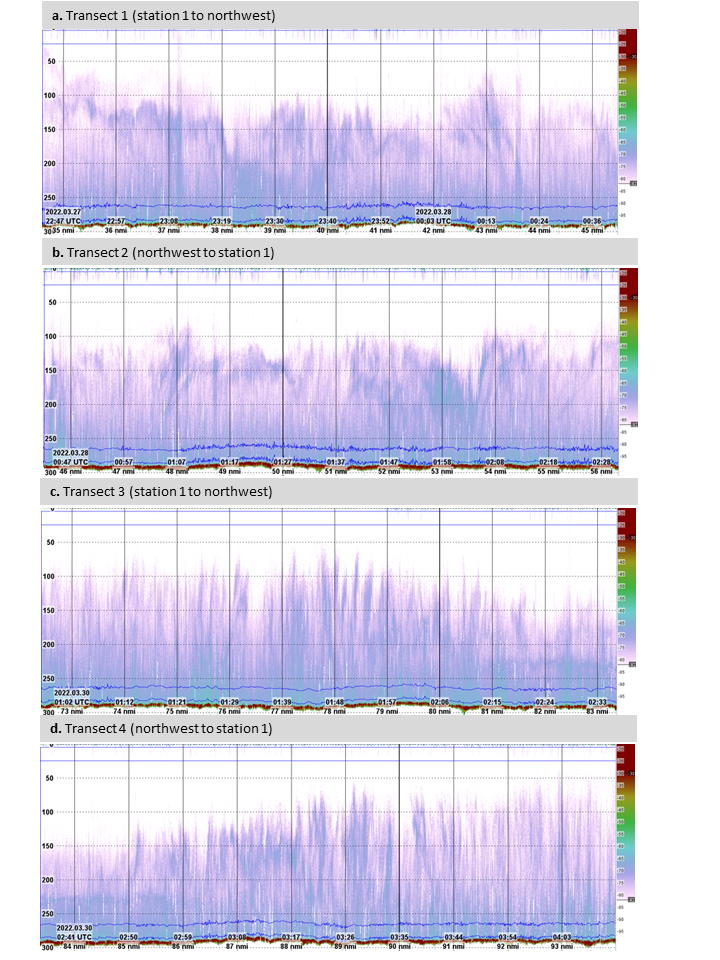Click the '00:36' time marker

coord(592,221)
